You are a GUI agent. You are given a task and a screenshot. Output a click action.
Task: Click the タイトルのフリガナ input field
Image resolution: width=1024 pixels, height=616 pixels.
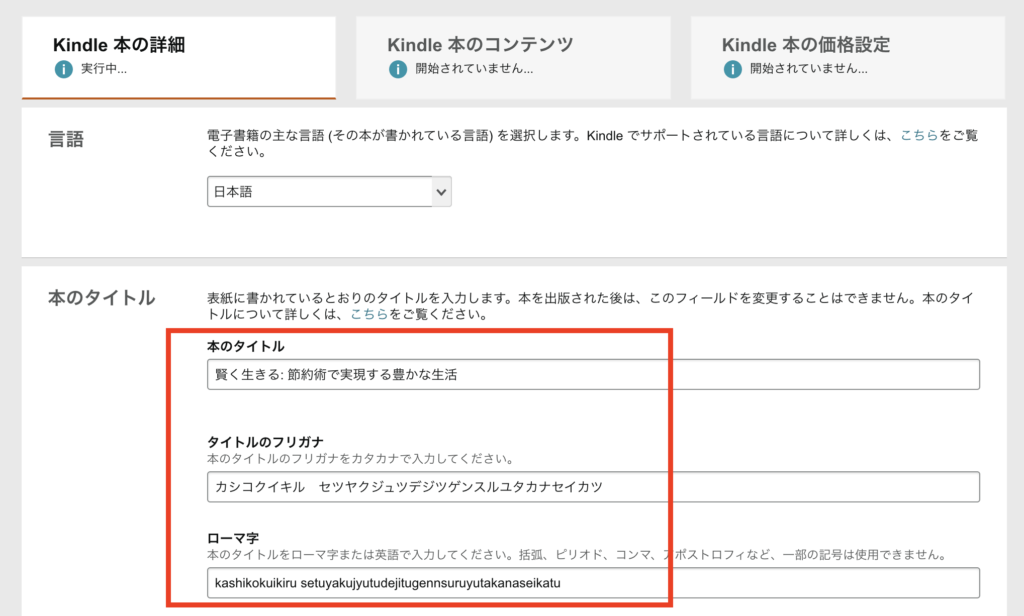[x=593, y=487]
